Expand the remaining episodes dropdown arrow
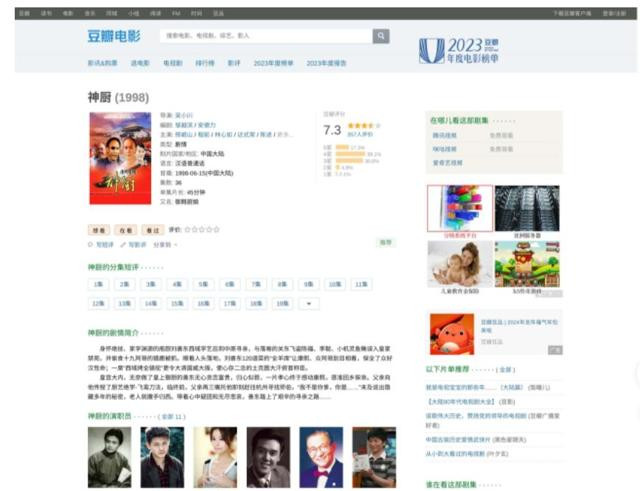The height and width of the screenshot is (491, 640). click(x=309, y=304)
